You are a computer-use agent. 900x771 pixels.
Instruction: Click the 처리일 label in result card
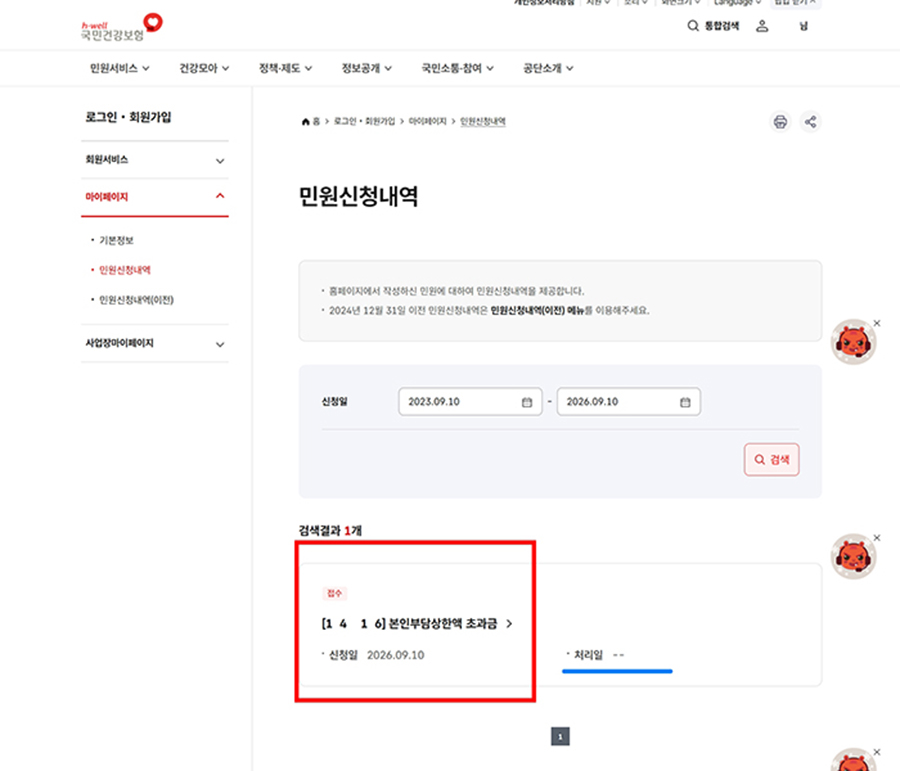click(588, 655)
